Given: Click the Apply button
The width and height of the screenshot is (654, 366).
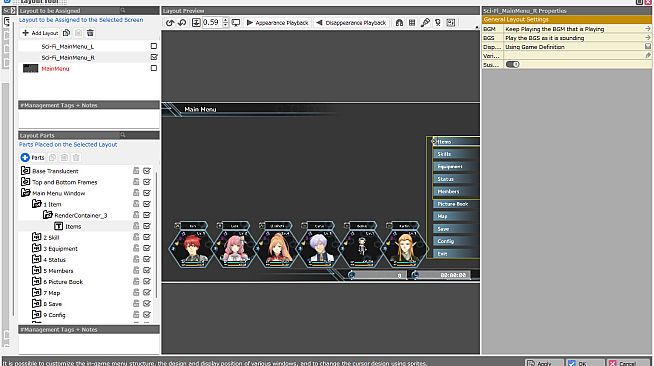Looking at the screenshot, I should coord(544,362).
